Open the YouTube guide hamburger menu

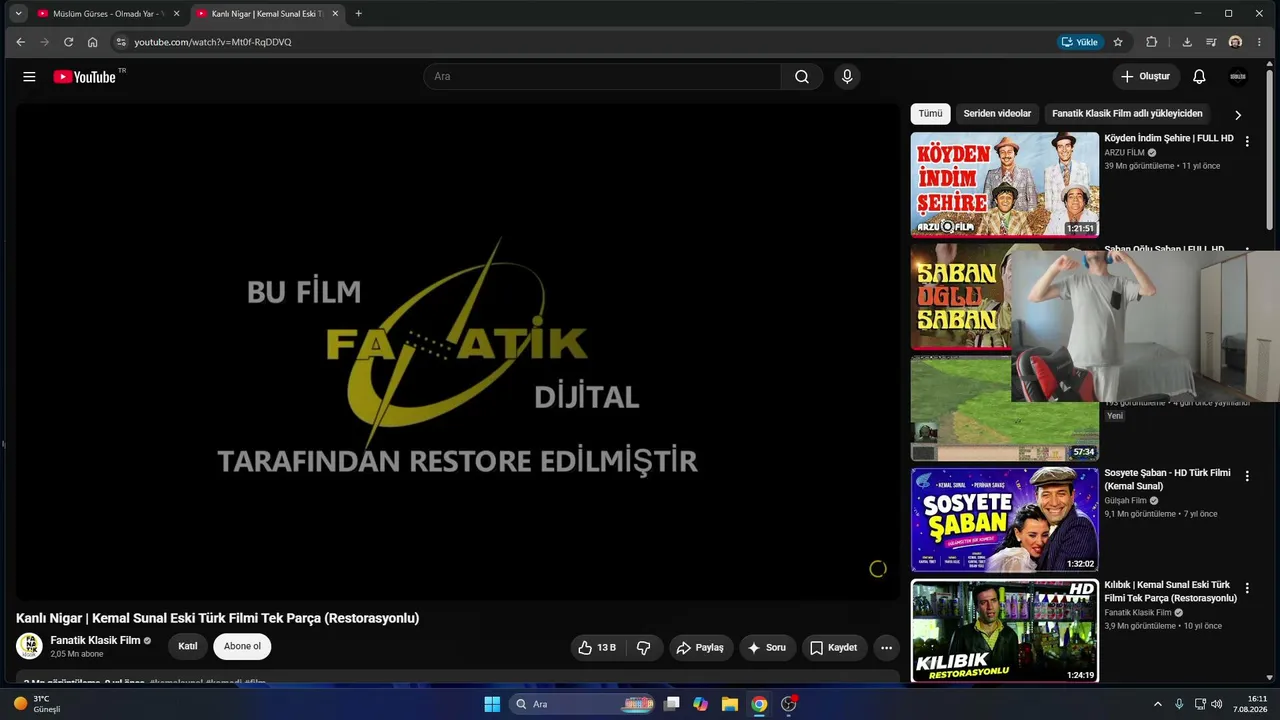pyautogui.click(x=29, y=77)
